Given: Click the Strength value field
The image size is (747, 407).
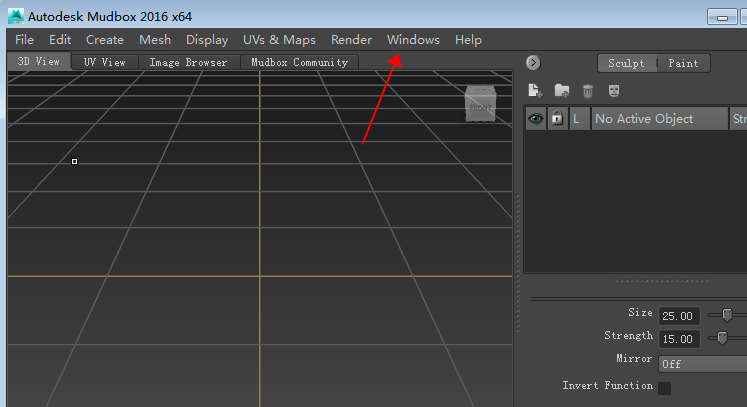Looking at the screenshot, I should pyautogui.click(x=679, y=339).
